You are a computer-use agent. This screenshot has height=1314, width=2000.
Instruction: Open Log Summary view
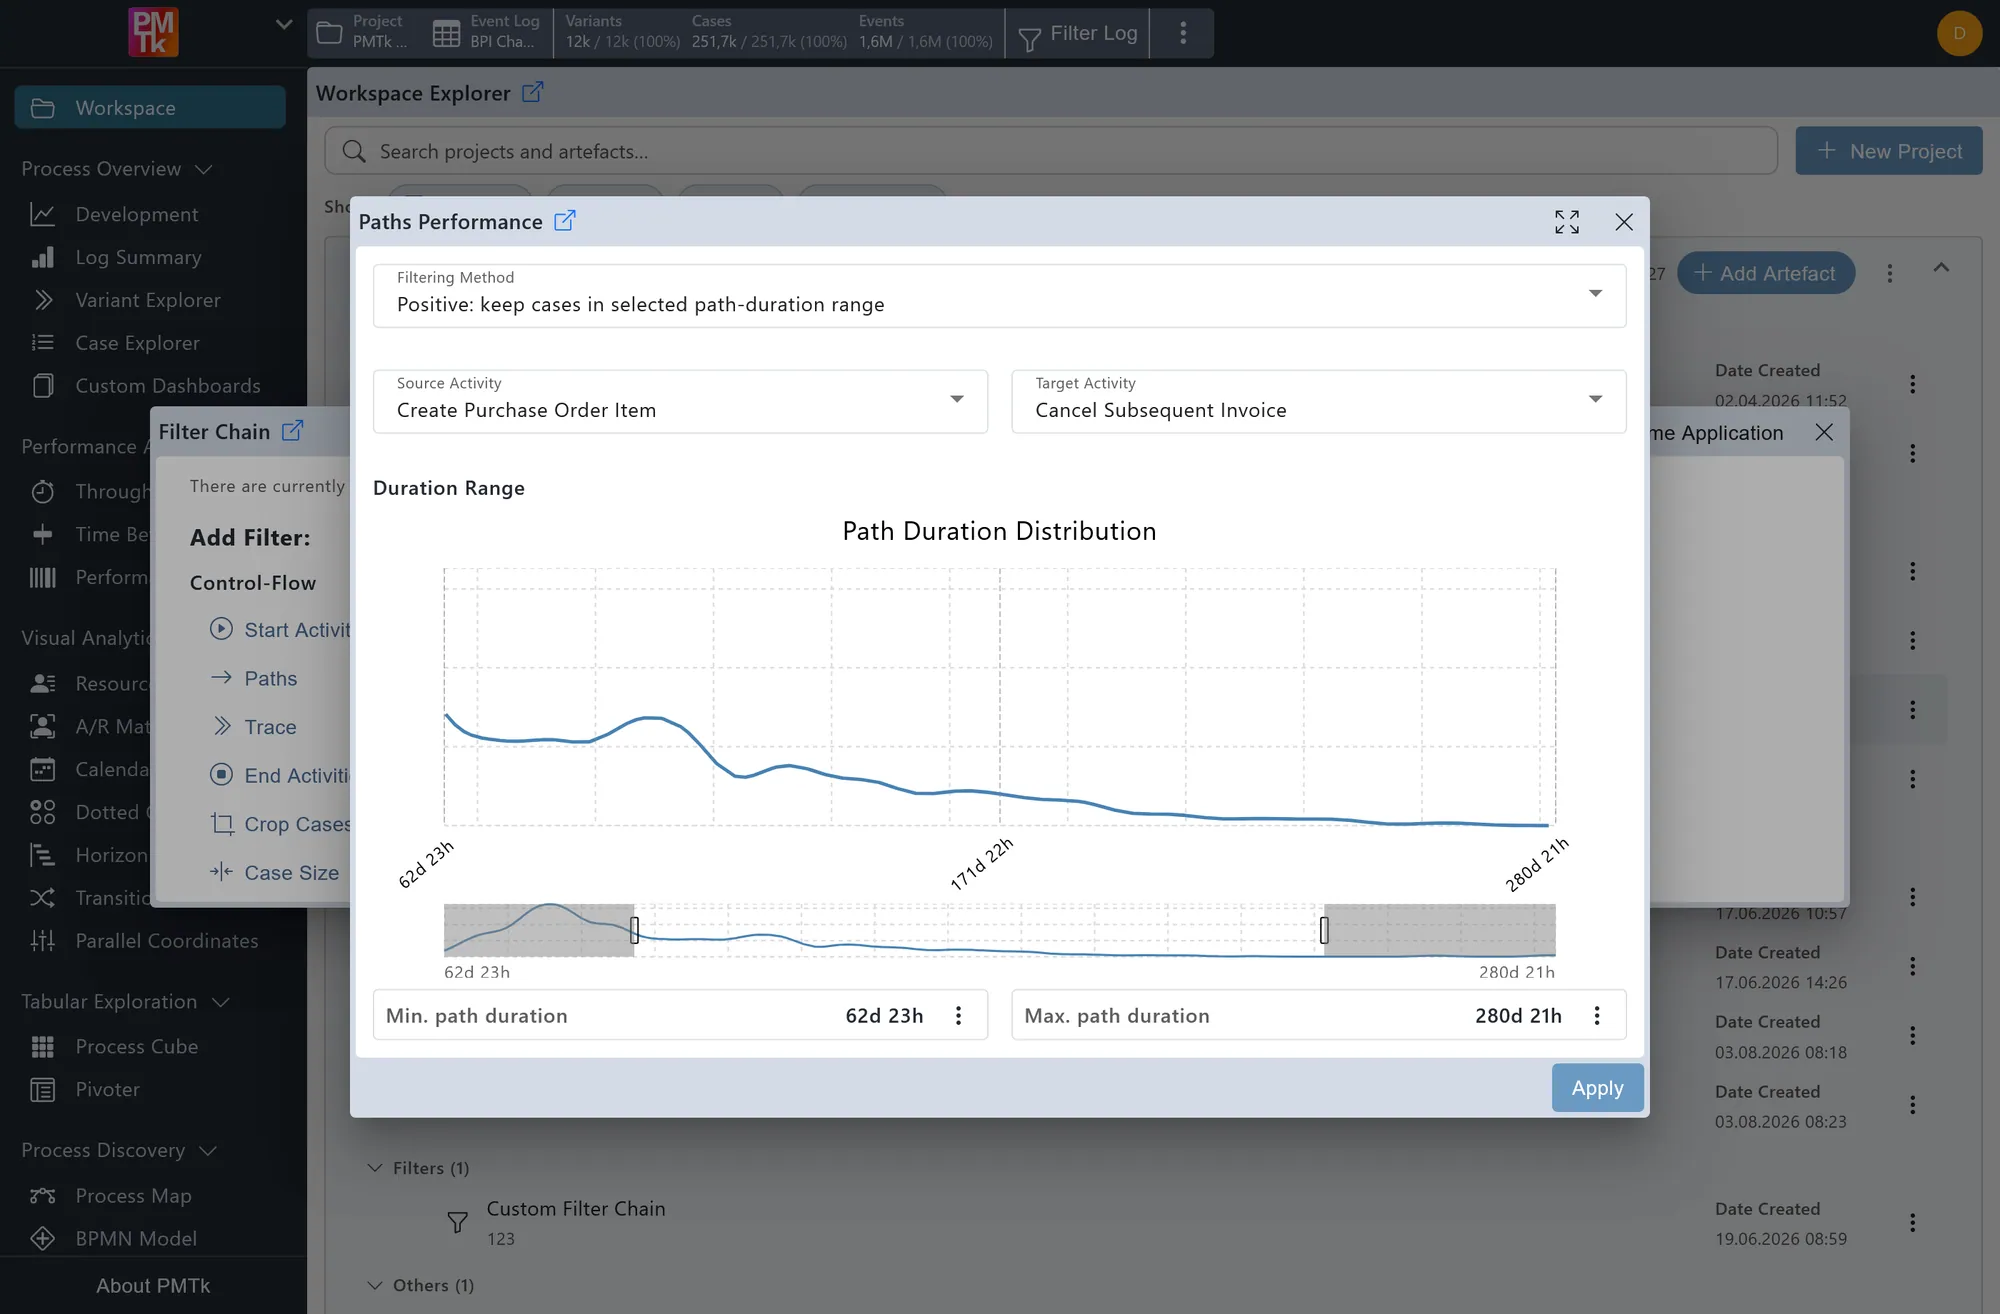tap(138, 257)
